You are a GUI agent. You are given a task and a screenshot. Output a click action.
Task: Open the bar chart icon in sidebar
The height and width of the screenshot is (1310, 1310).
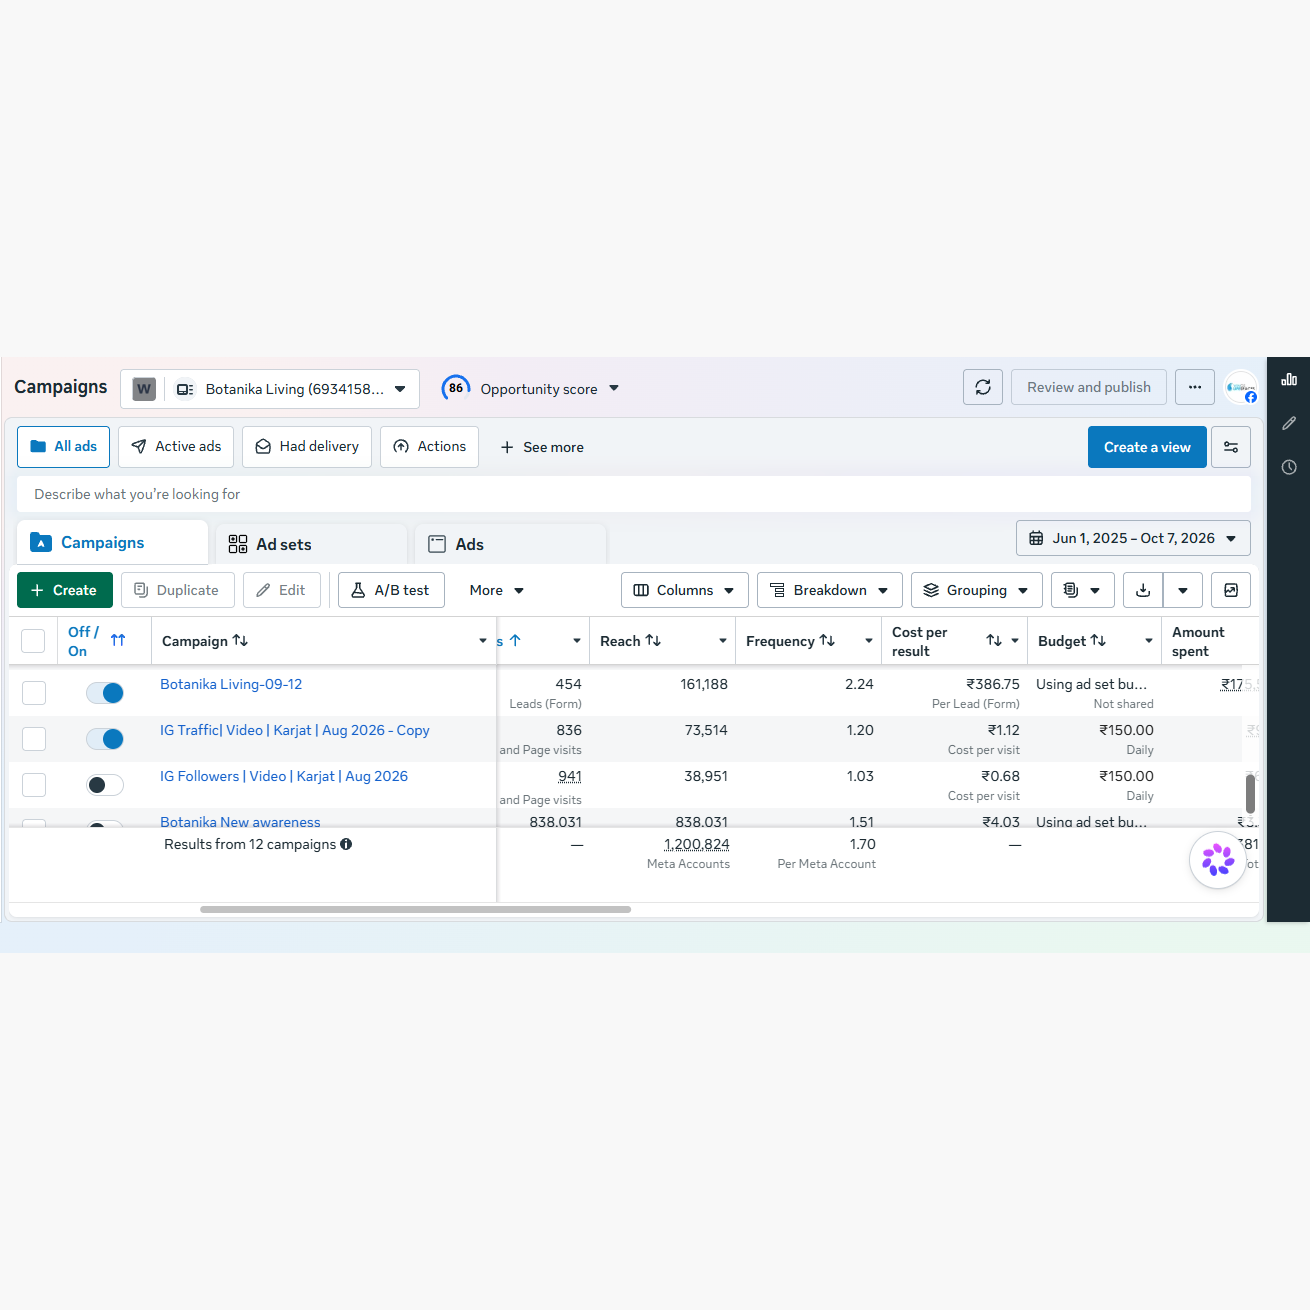pos(1289,379)
